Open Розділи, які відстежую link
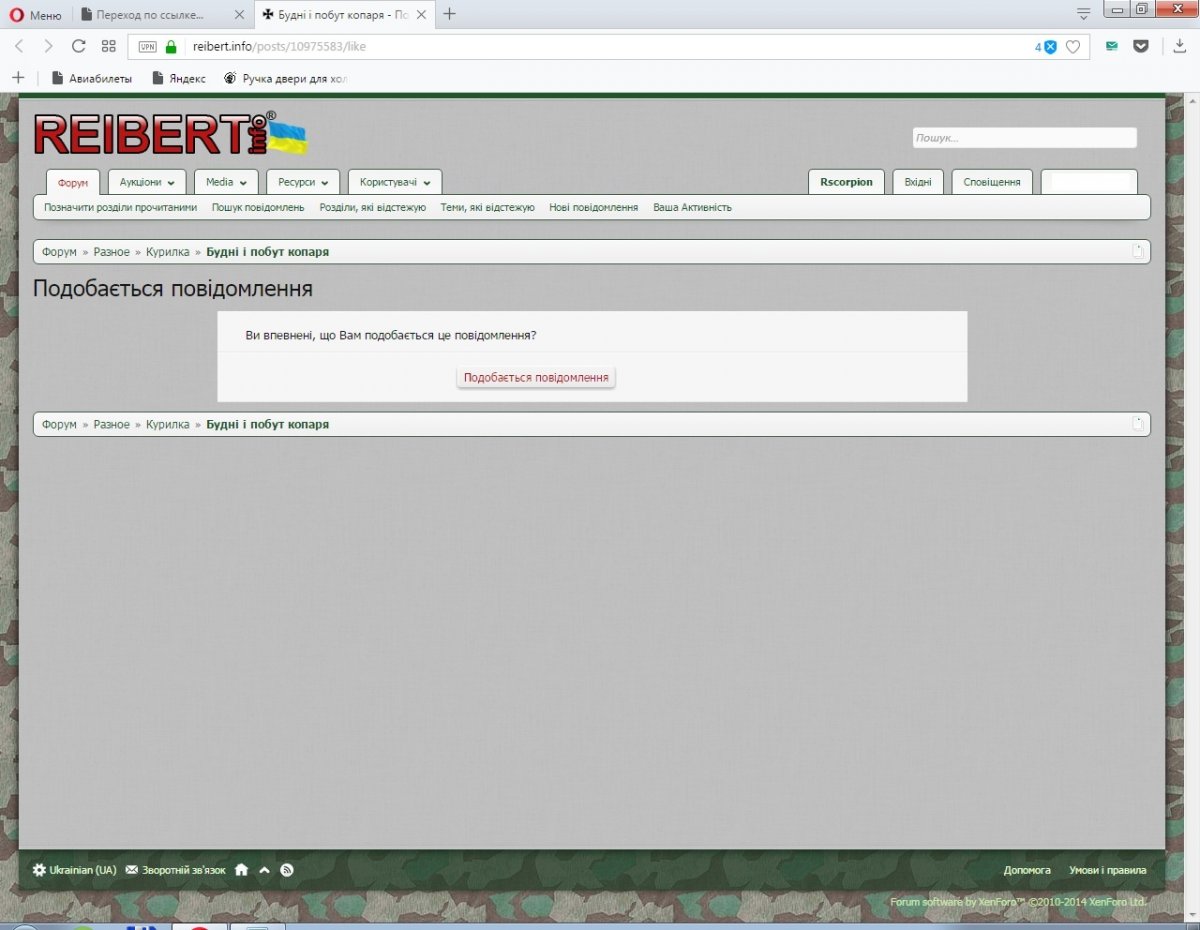The image size is (1200, 930). pyautogui.click(x=373, y=207)
